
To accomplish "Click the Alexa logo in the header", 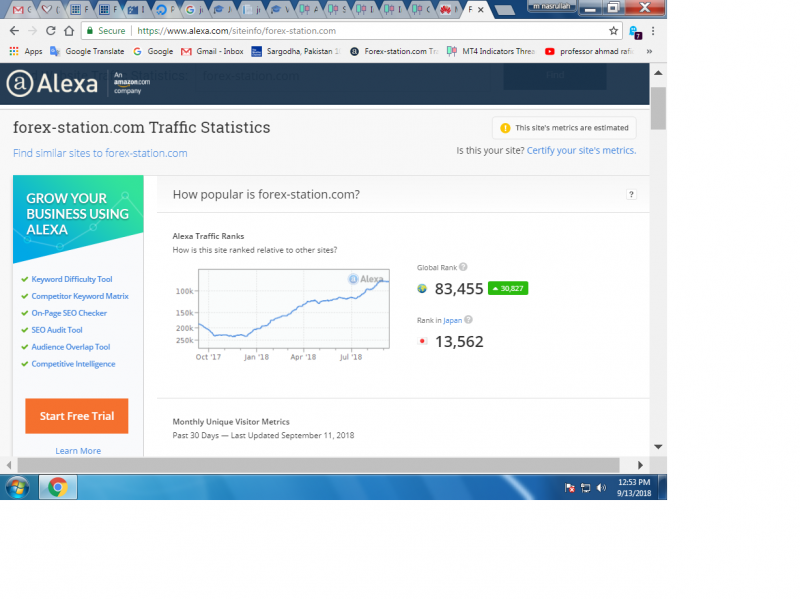I will tap(52, 83).
